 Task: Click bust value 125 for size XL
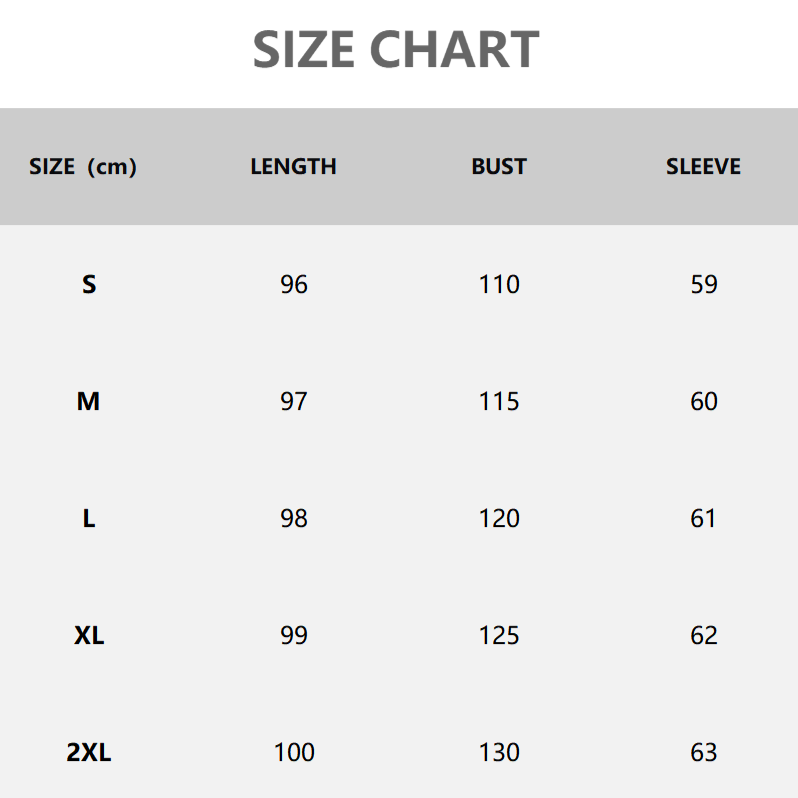[499, 636]
